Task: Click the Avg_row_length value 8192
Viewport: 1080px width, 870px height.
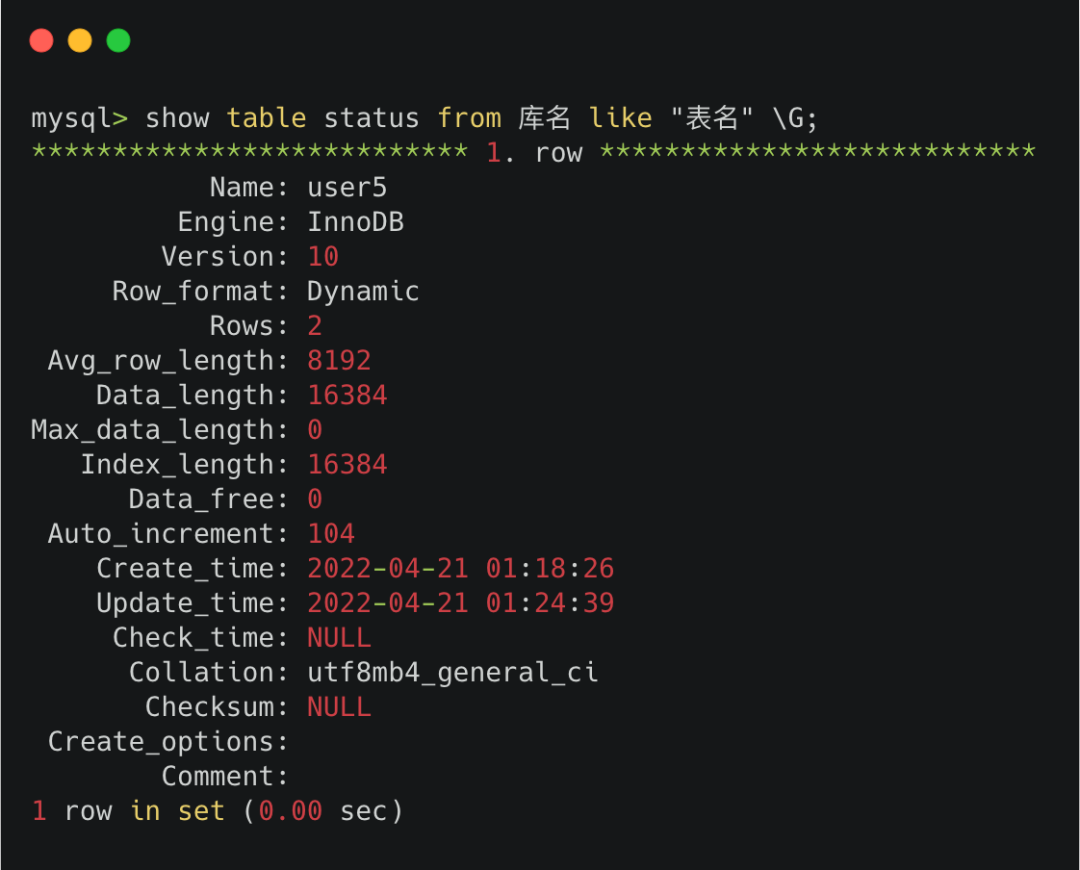Action: tap(339, 361)
